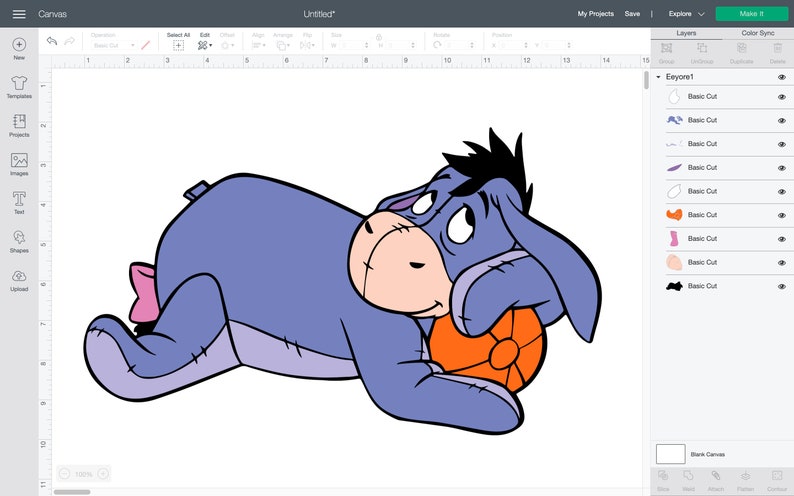Image resolution: width=794 pixels, height=496 pixels.
Task: Switch to the Color Sync tab
Action: point(758,33)
